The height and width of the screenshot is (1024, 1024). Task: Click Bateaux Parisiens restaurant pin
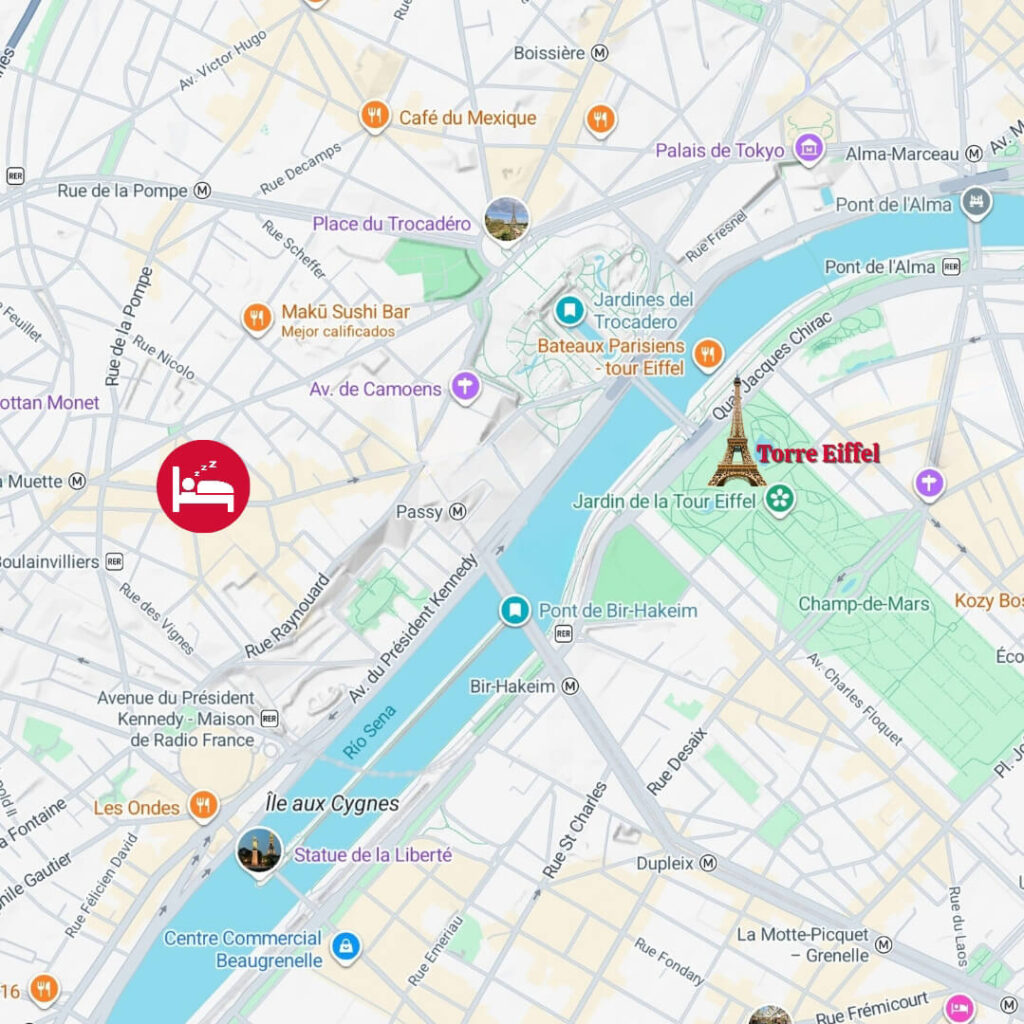[708, 355]
